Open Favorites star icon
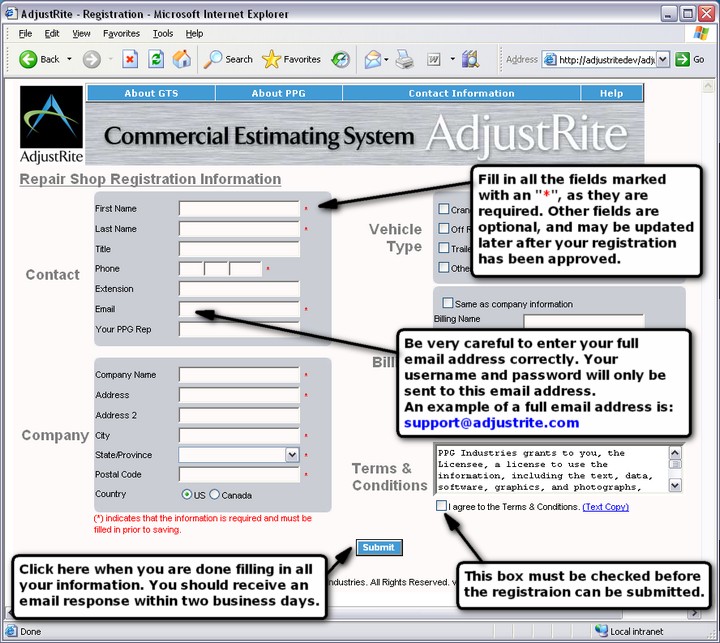The image size is (720, 643). (271, 59)
